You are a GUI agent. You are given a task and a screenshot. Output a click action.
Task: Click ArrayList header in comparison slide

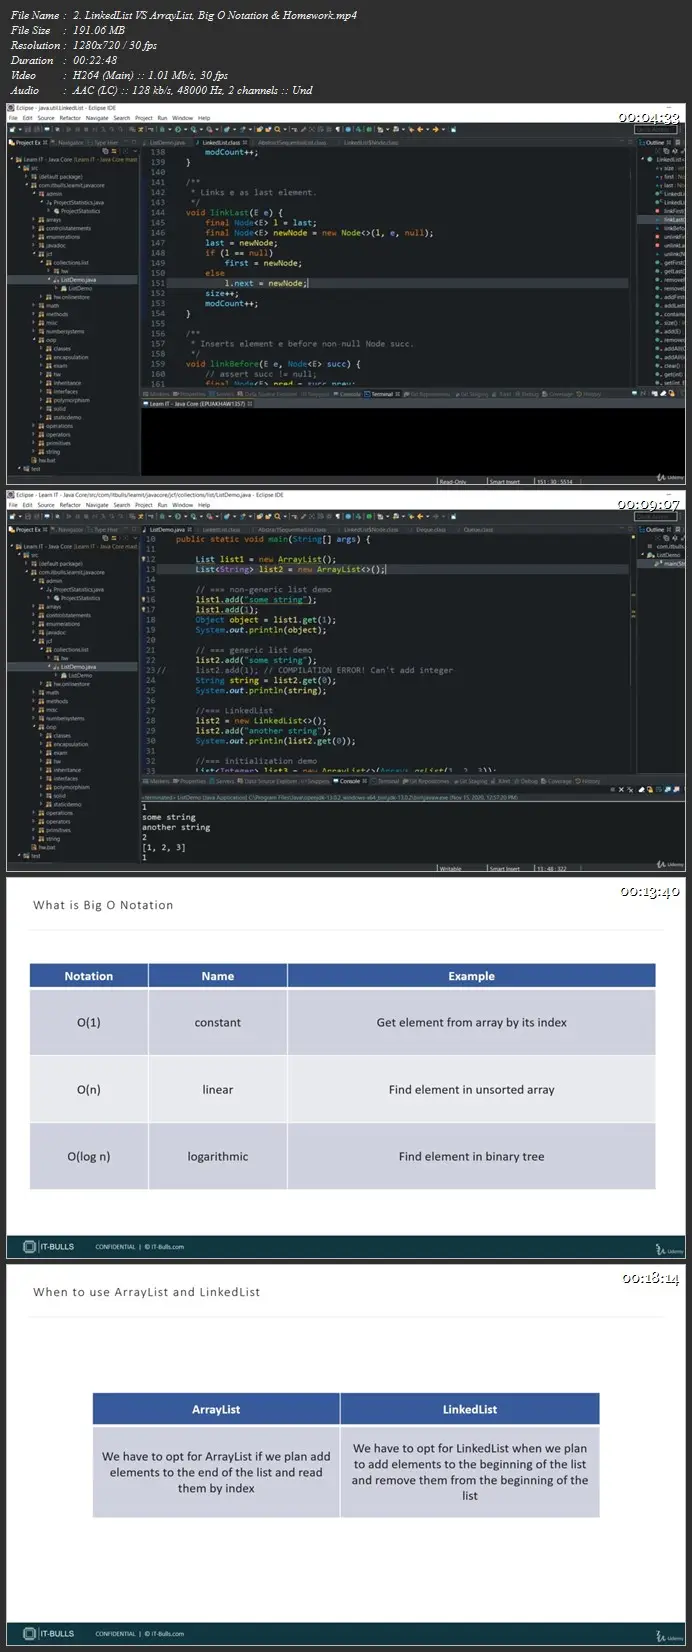point(216,1409)
